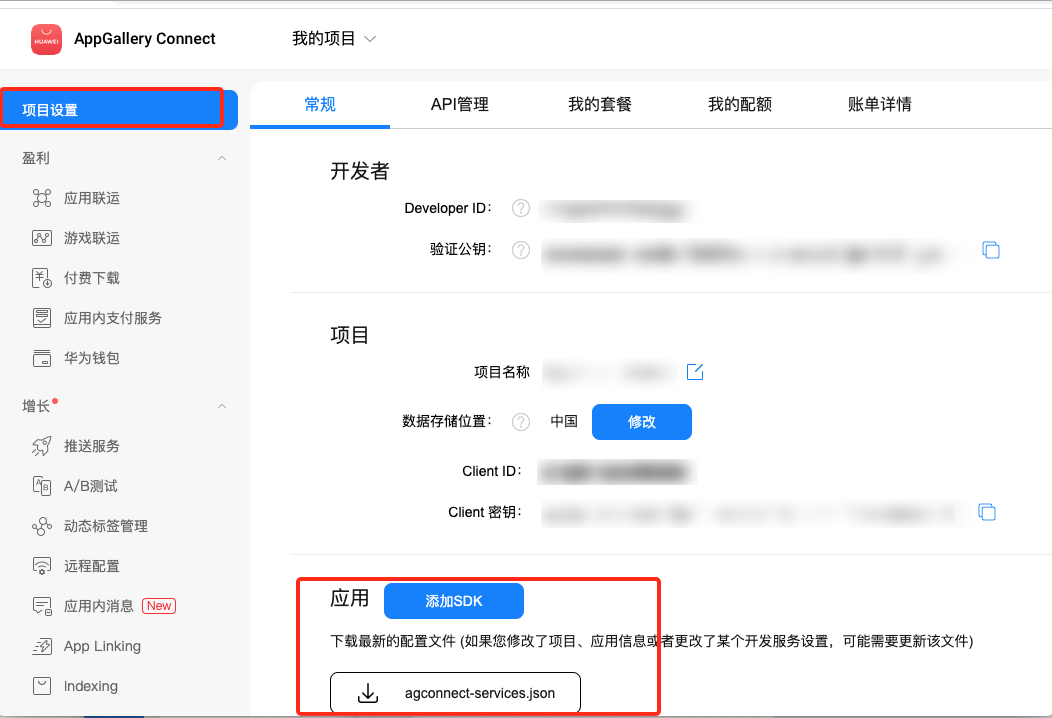Screen dimensions: 1052x718
Task: Click the blurred Developer ID value
Action: [x=616, y=210]
